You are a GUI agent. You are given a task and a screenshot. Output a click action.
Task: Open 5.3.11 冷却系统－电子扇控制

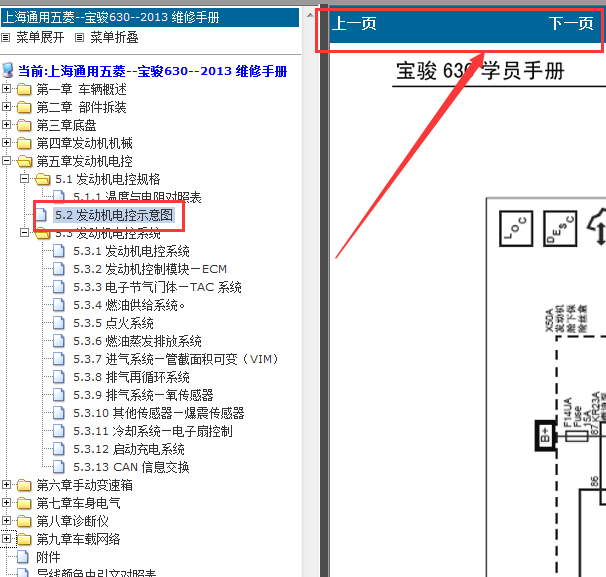click(153, 431)
